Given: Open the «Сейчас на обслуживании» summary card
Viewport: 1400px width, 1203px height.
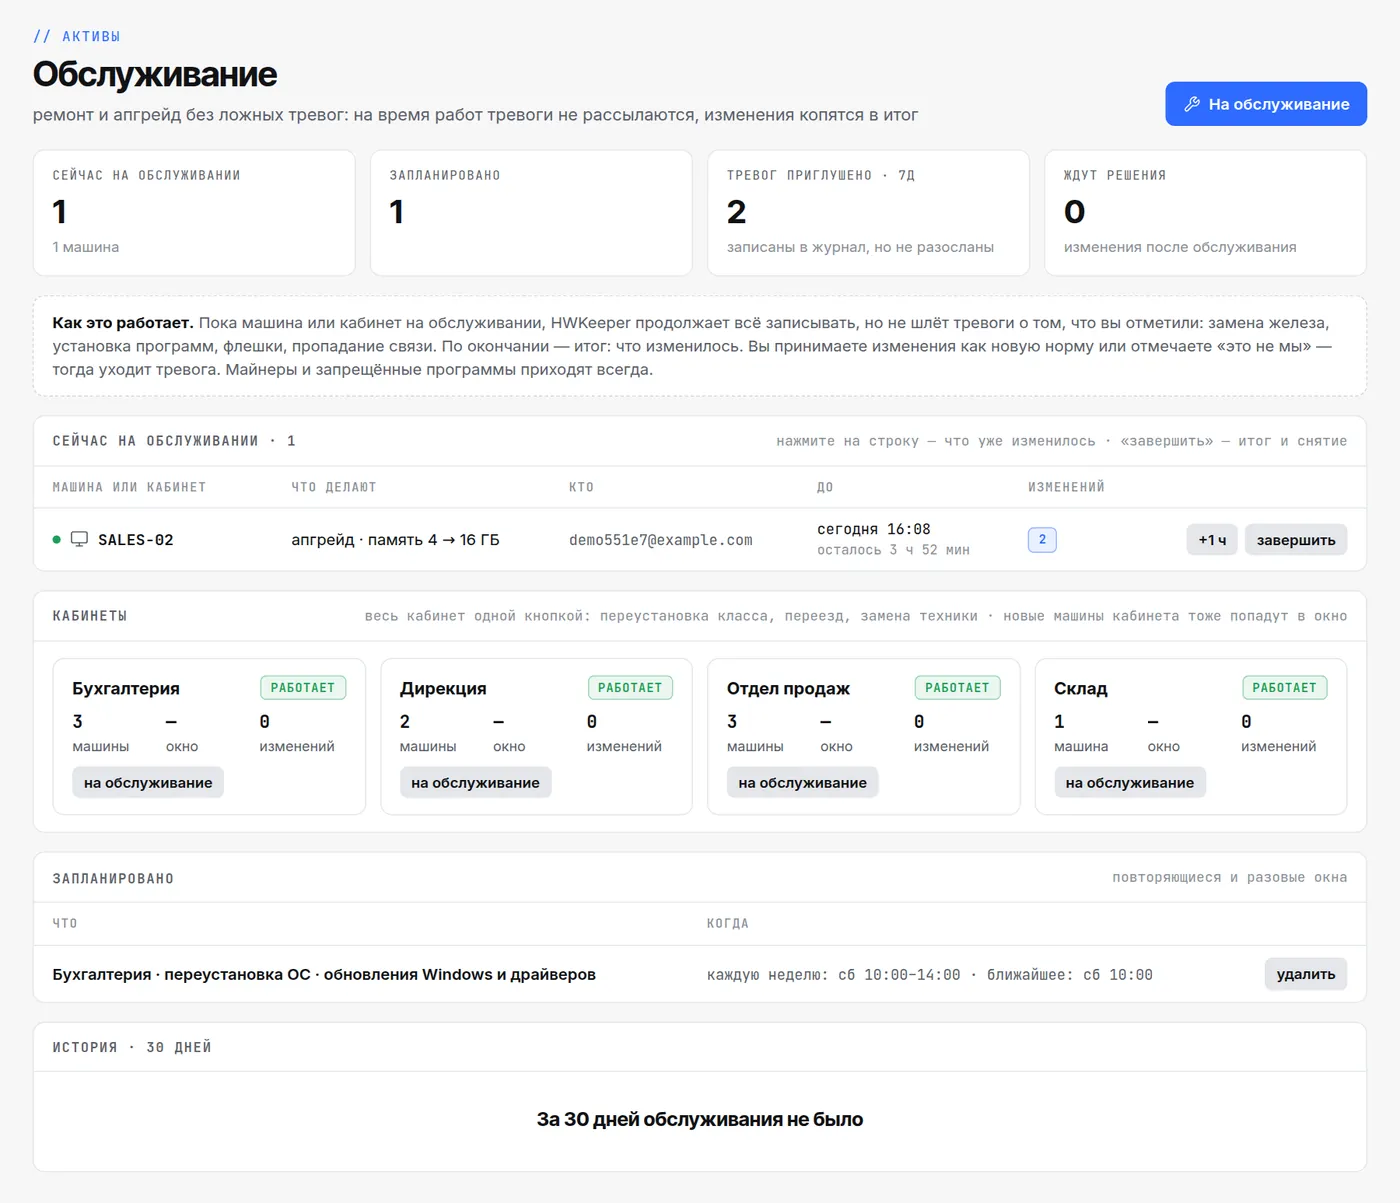Looking at the screenshot, I should (194, 213).
